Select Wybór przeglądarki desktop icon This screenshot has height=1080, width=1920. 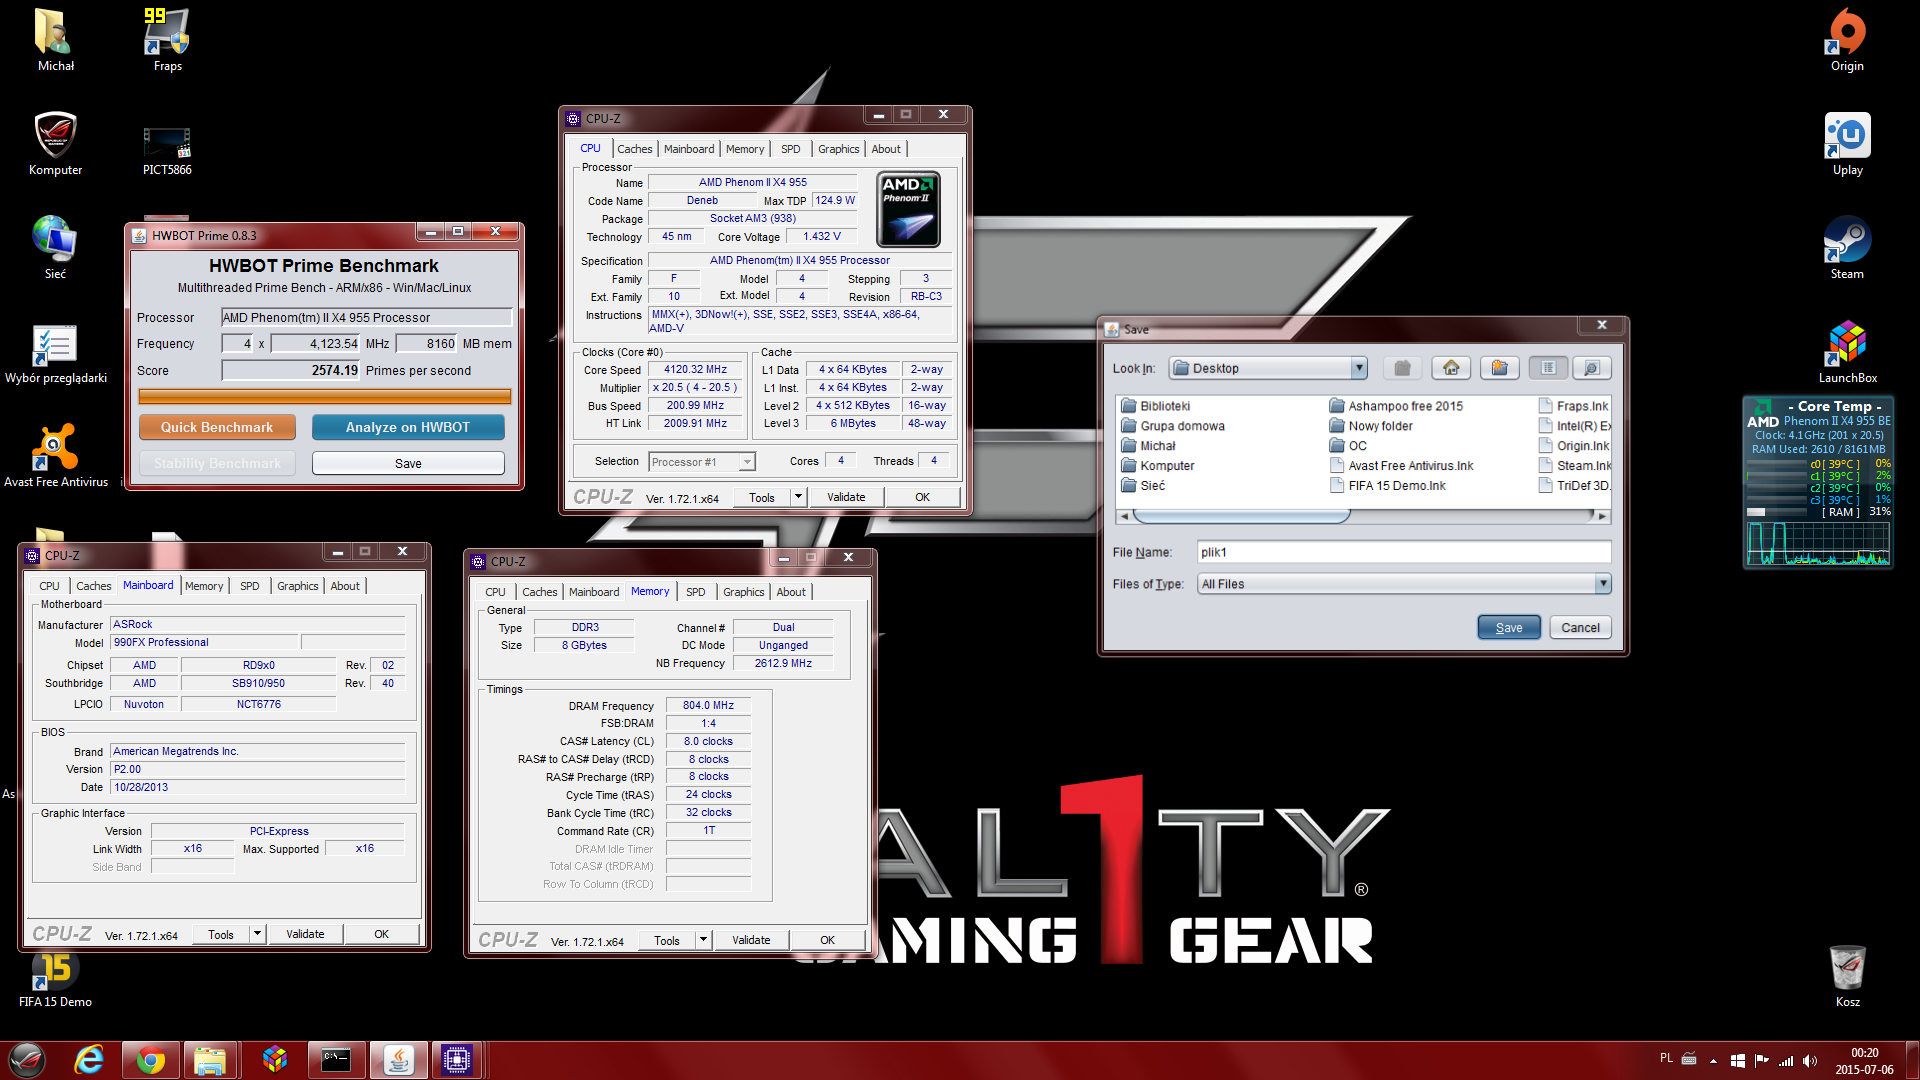pos(56,354)
